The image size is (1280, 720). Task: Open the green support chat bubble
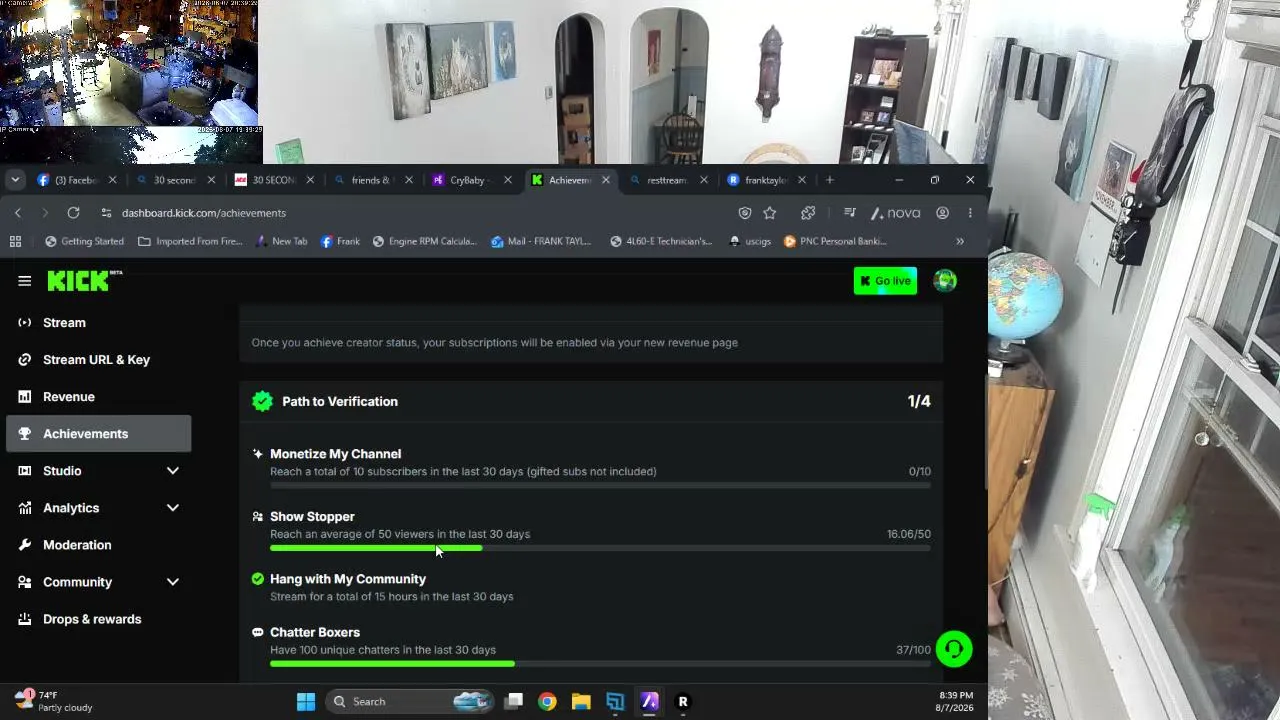click(954, 649)
